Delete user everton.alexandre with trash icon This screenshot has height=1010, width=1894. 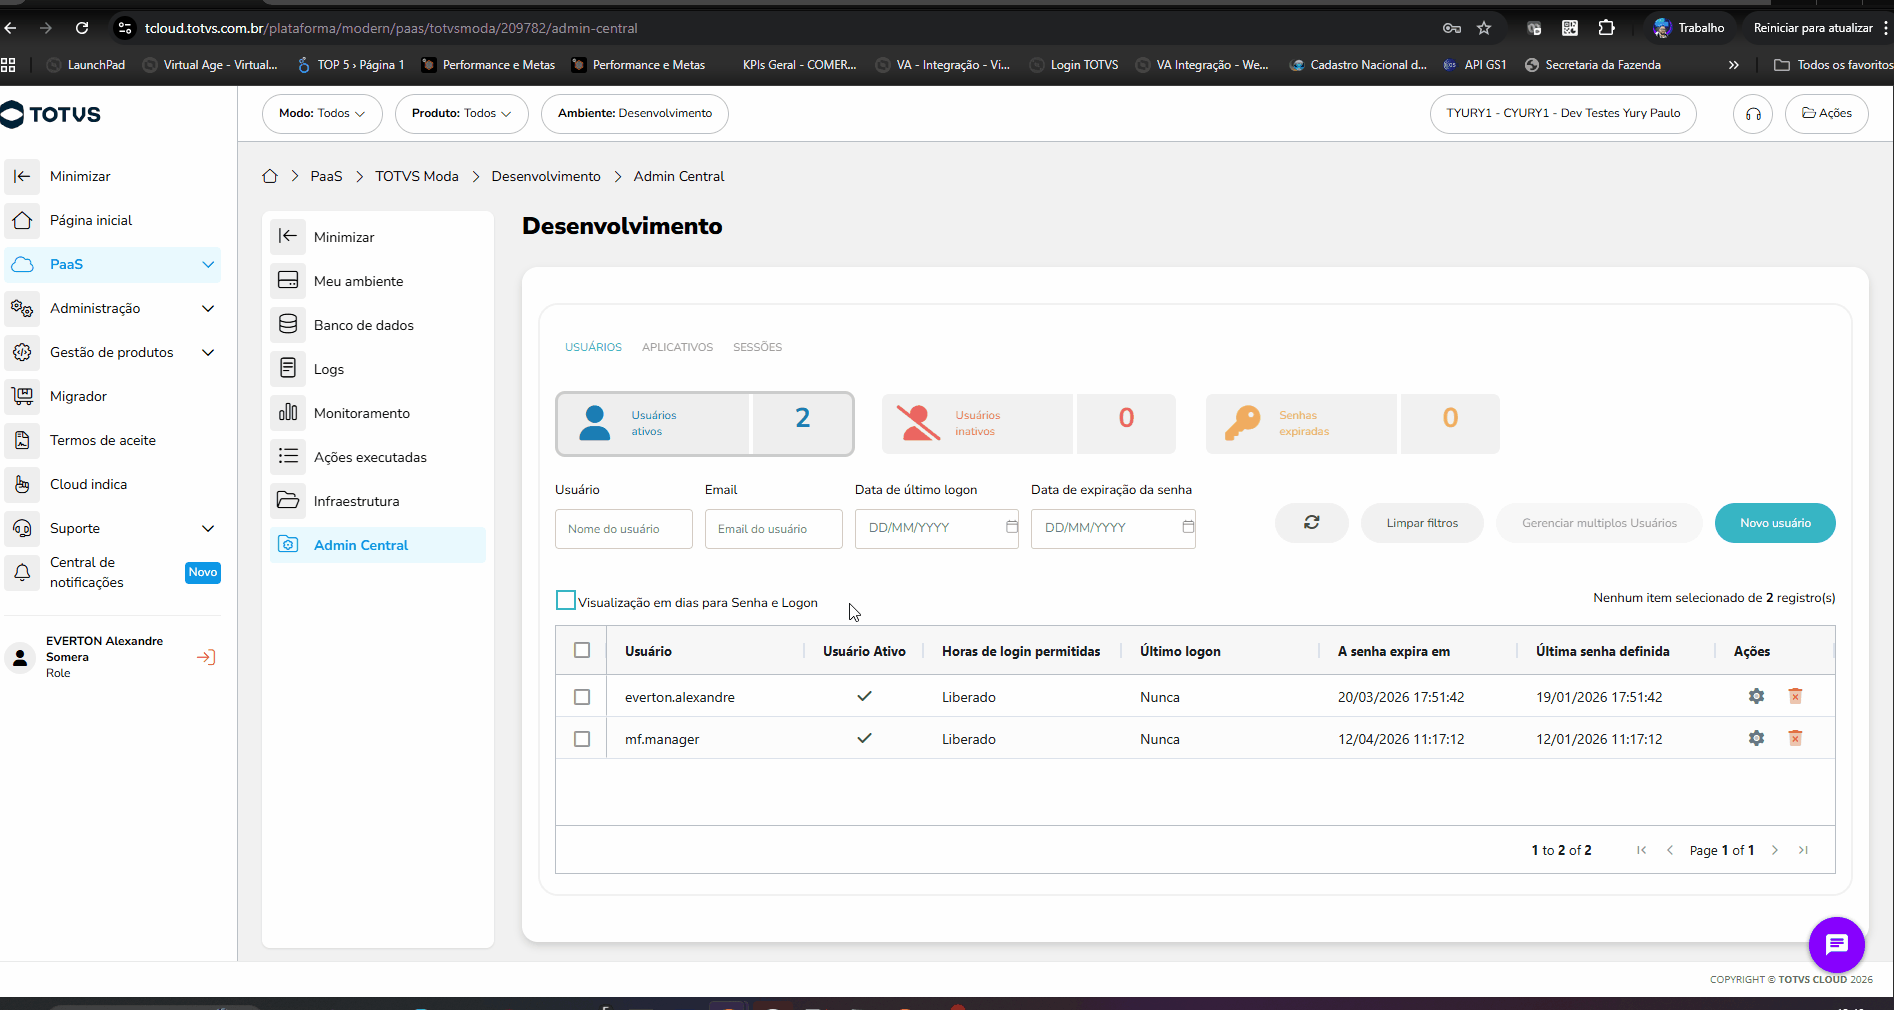pos(1795,696)
